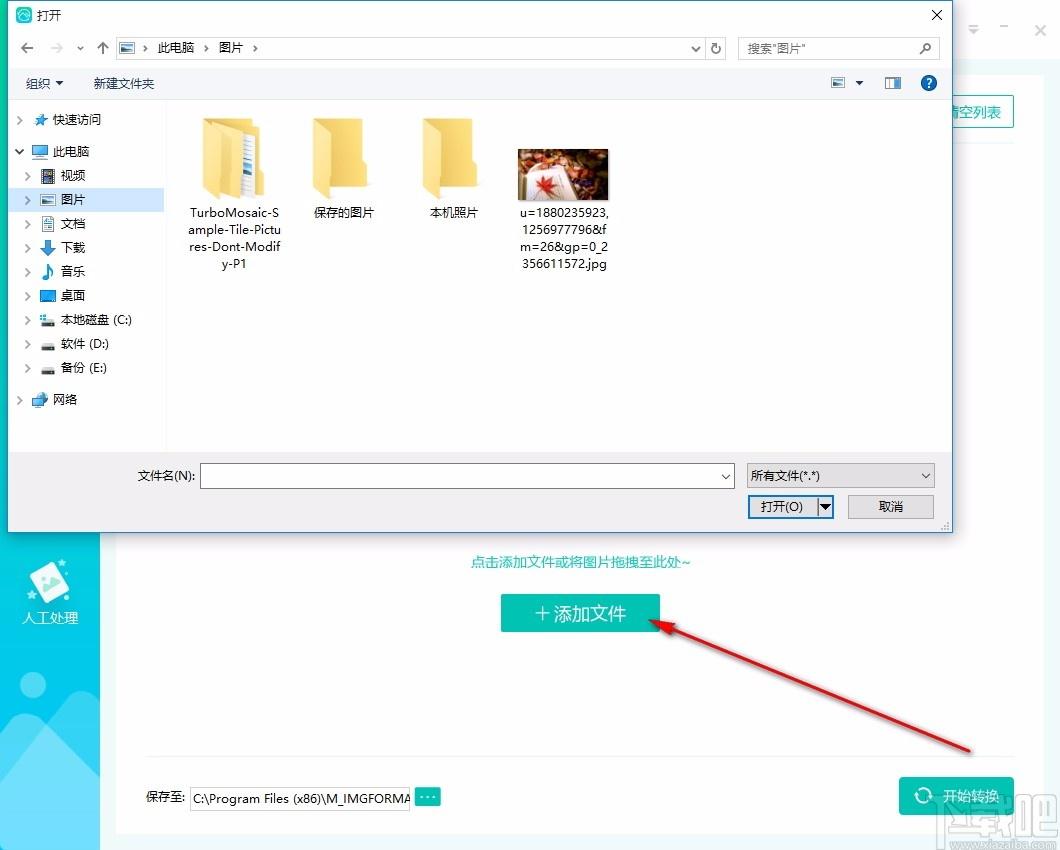1060x850 pixels.
Task: Select 备份 (E:) drive
Action: click(x=84, y=368)
